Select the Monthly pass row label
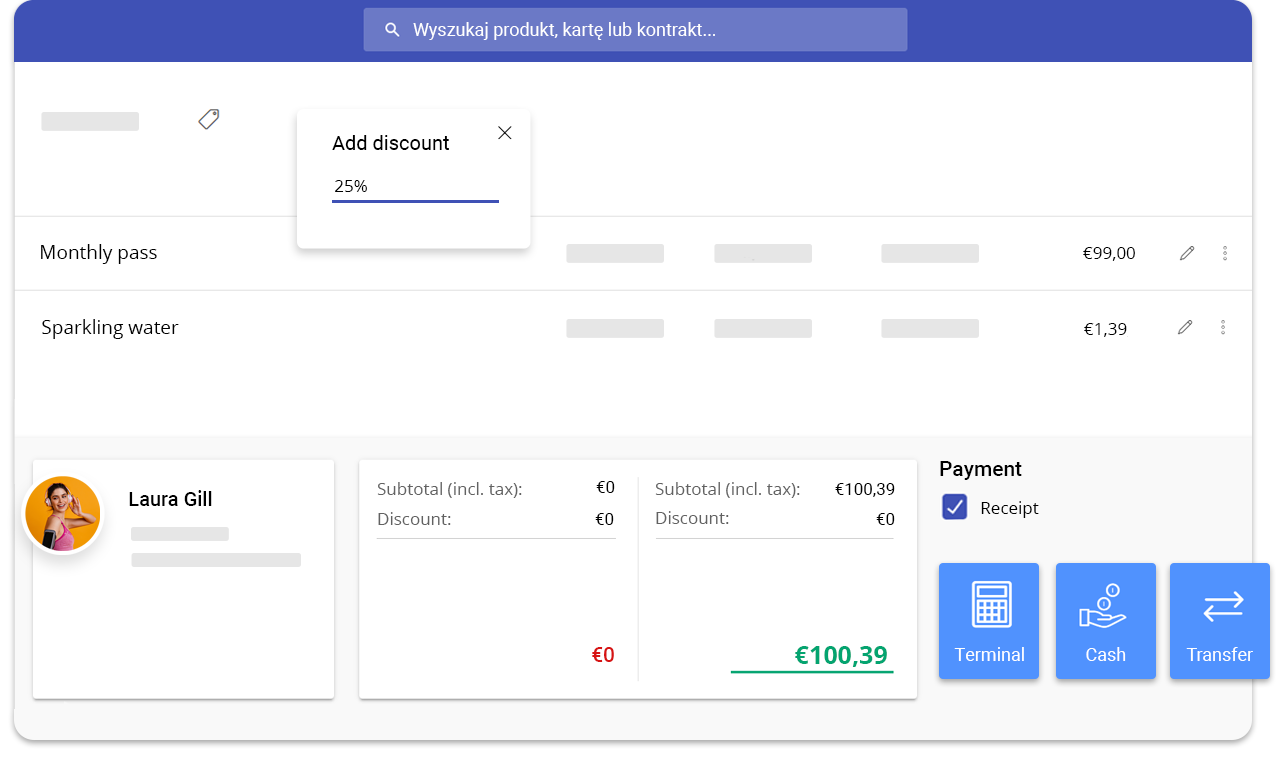The image size is (1287, 762). click(98, 252)
